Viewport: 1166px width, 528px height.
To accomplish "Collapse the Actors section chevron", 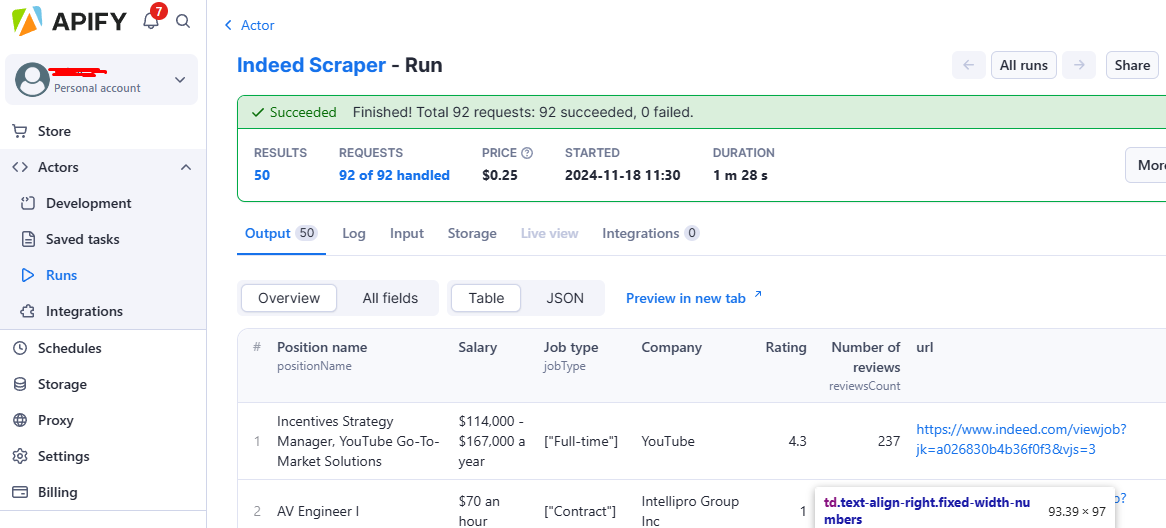I will [x=186, y=167].
